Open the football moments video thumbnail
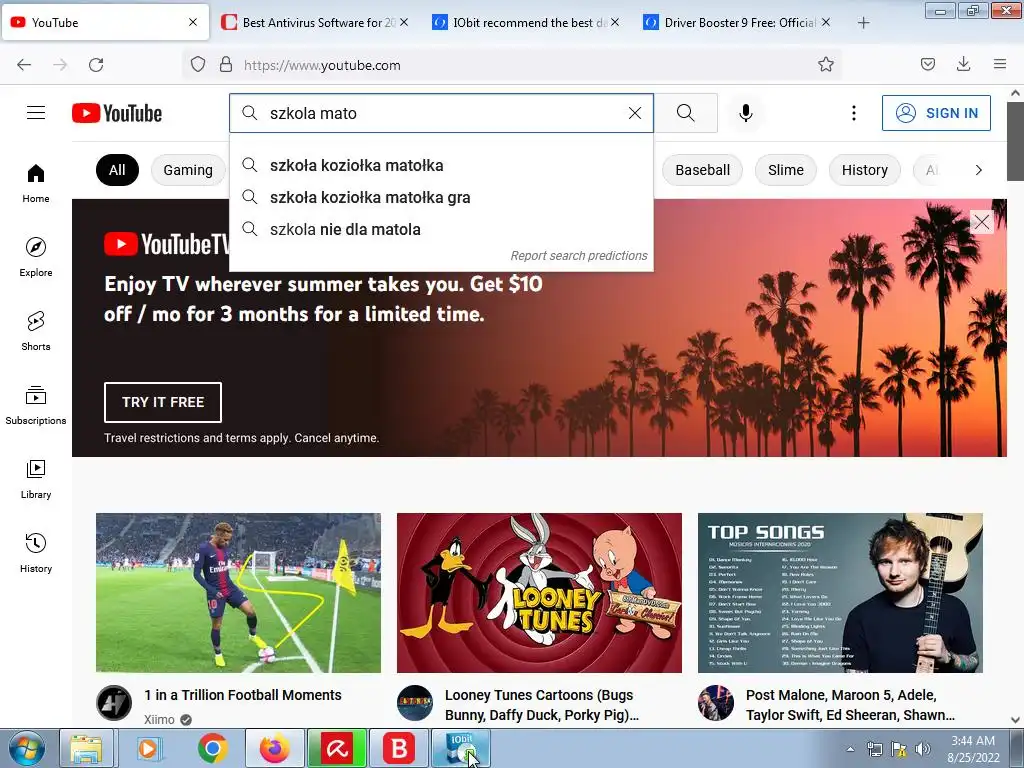 (x=238, y=592)
